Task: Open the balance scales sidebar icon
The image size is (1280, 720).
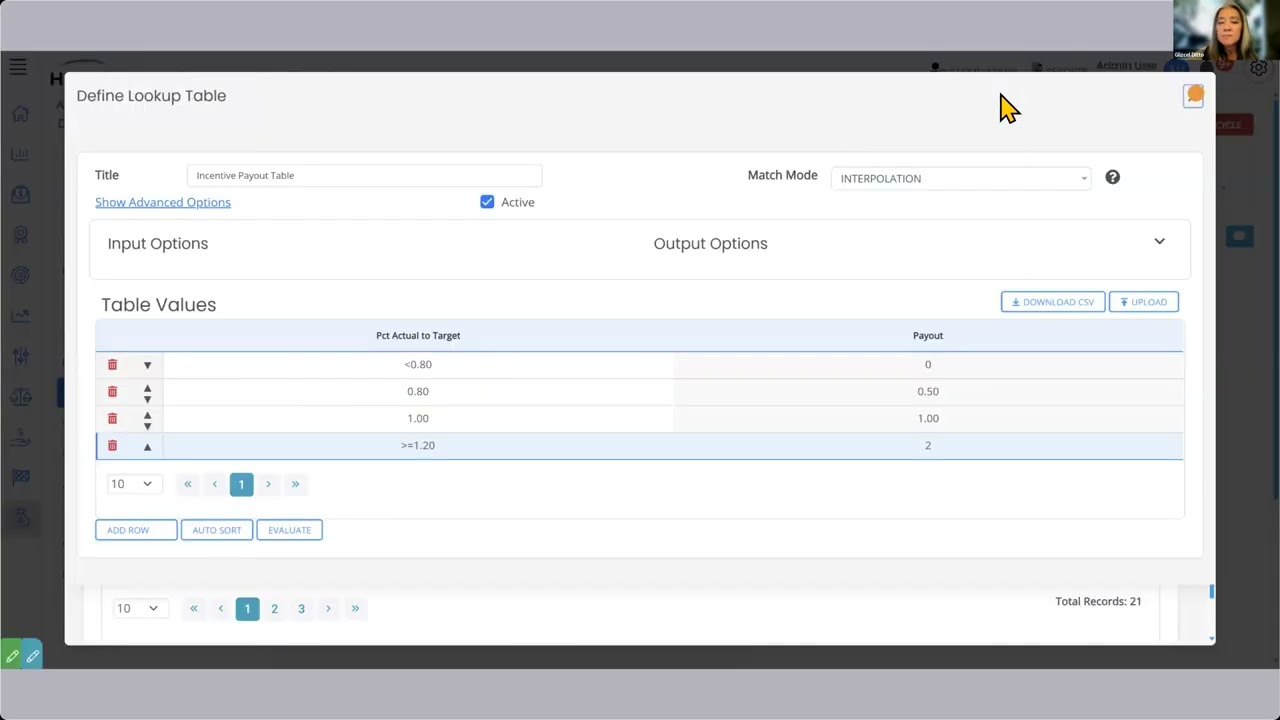Action: [20, 397]
